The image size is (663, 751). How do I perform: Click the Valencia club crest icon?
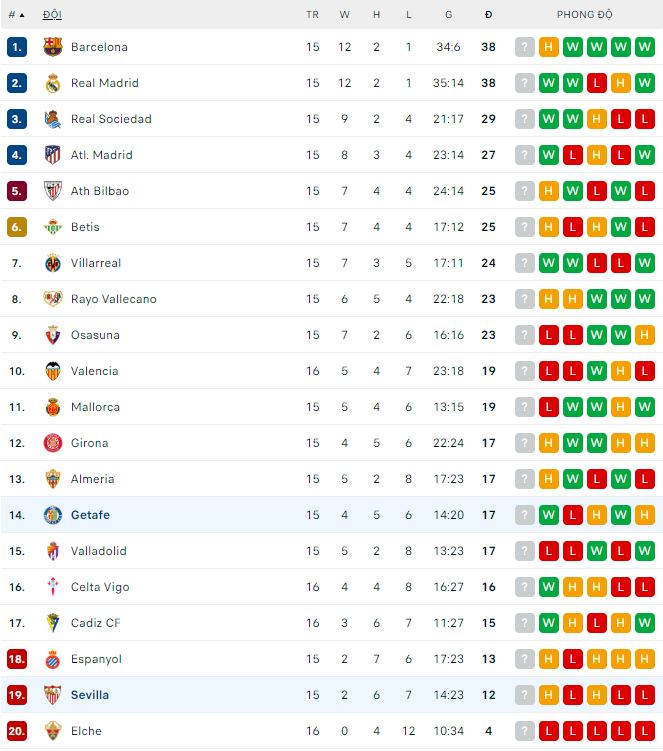(x=53, y=371)
